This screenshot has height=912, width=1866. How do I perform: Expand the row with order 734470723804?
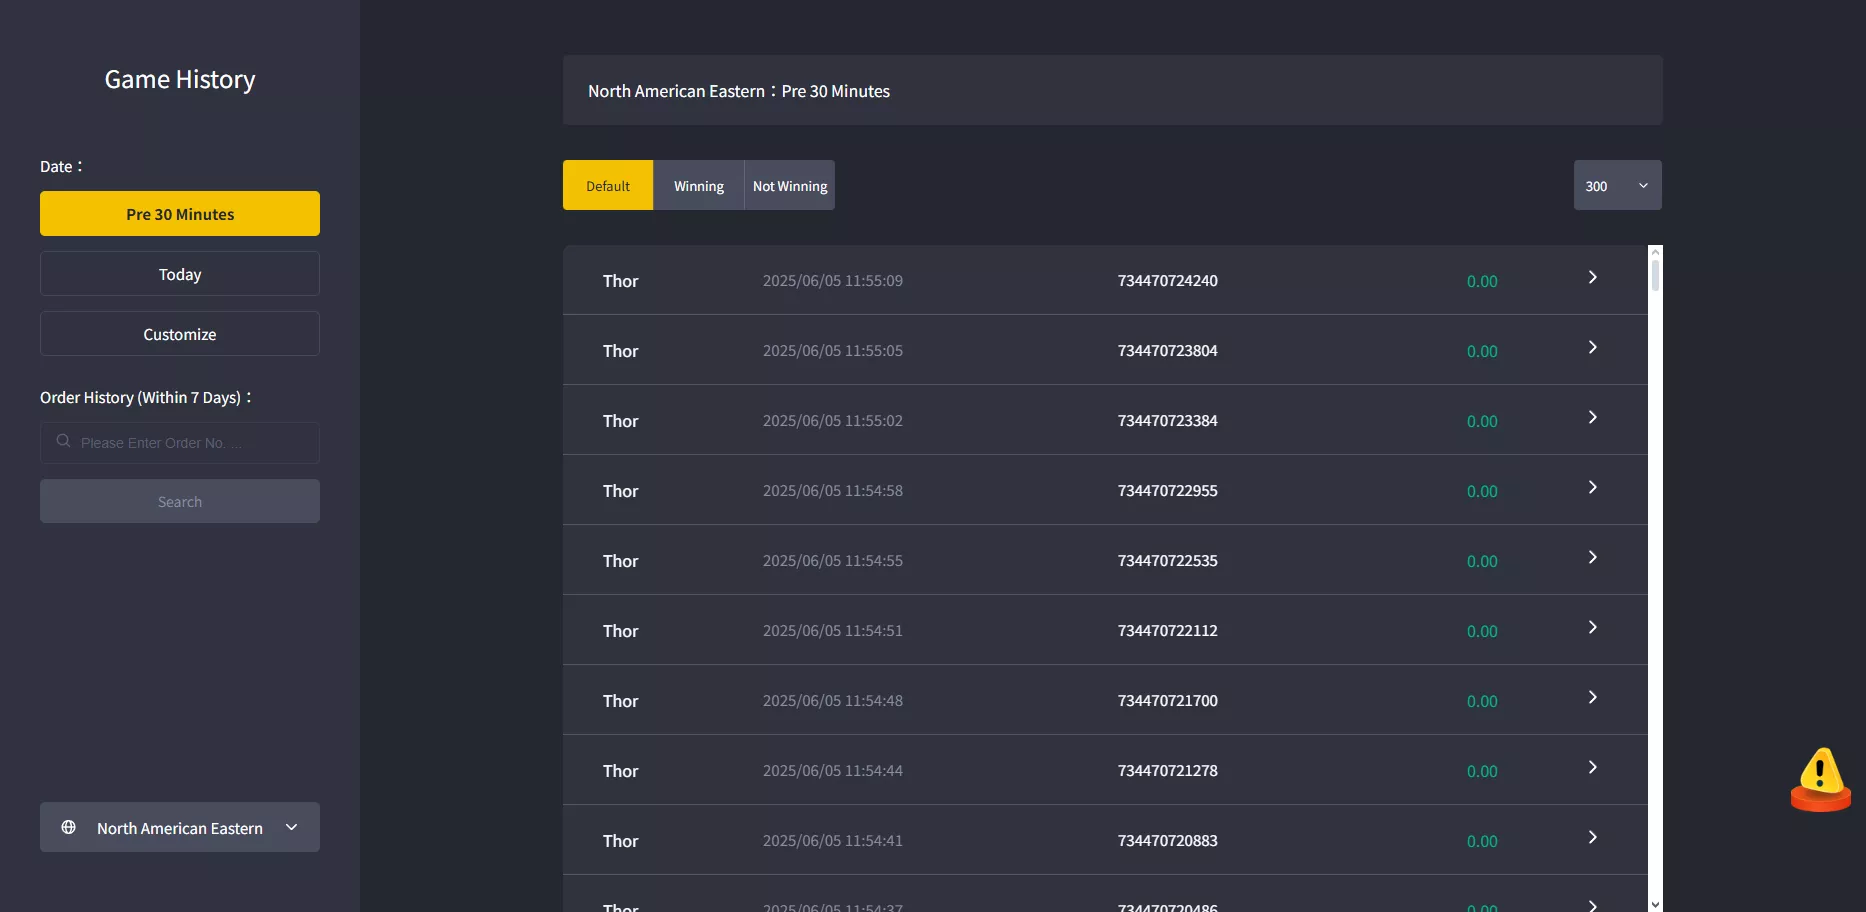click(1592, 348)
